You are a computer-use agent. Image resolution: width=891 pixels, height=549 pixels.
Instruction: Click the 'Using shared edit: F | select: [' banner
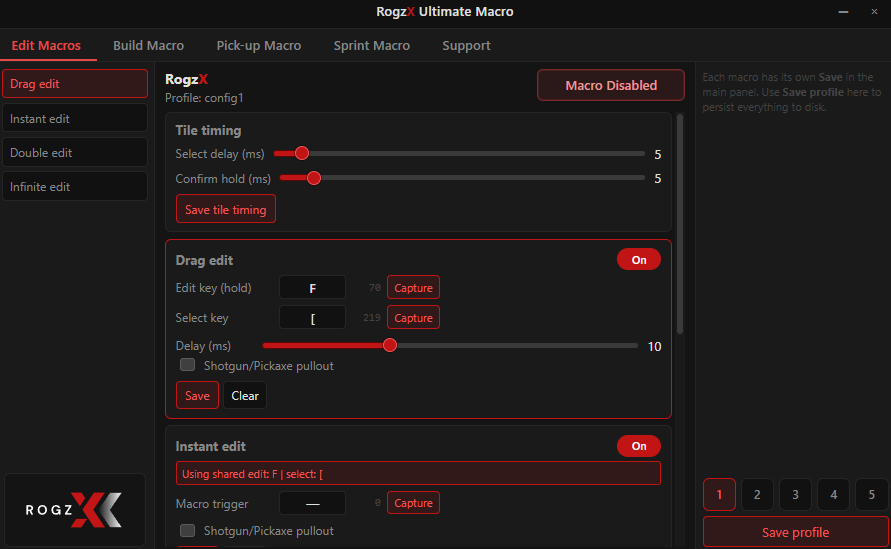coord(418,473)
